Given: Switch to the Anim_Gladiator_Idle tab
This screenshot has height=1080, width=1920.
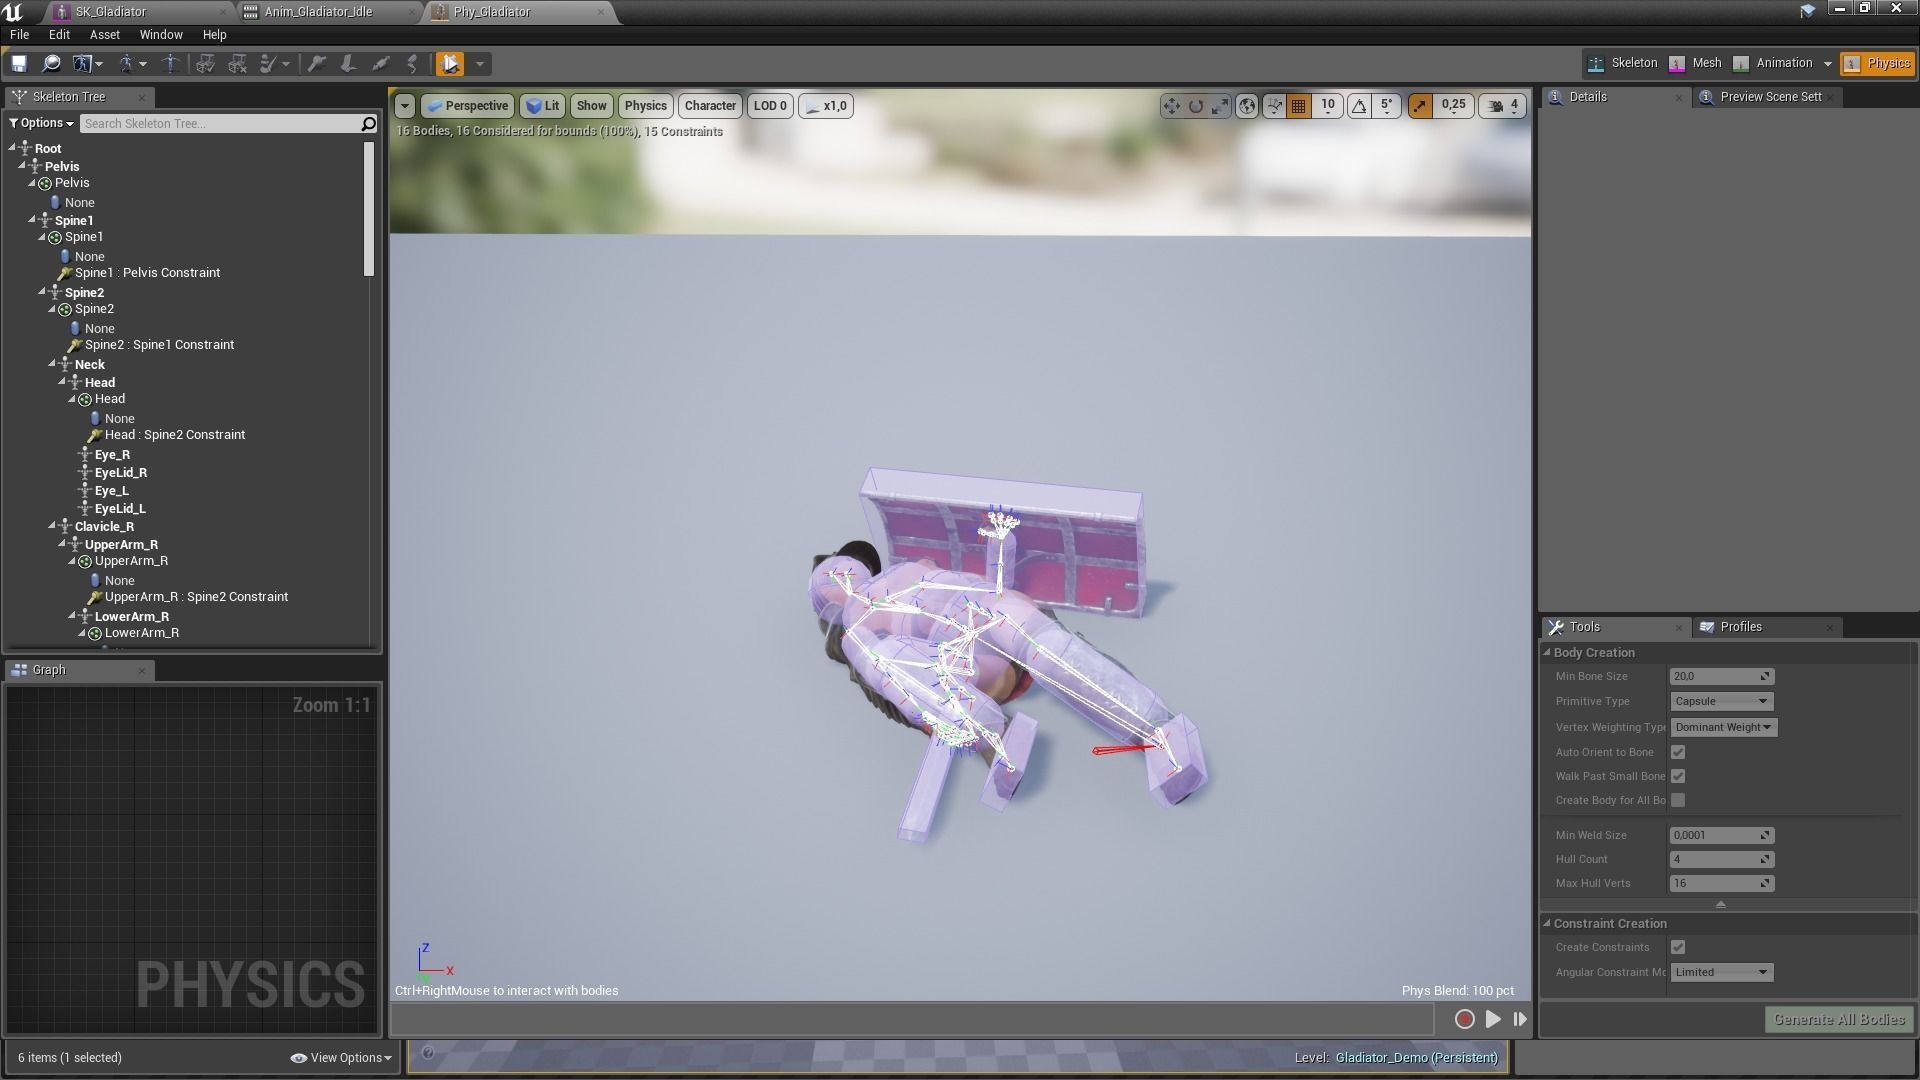Looking at the screenshot, I should click(318, 12).
